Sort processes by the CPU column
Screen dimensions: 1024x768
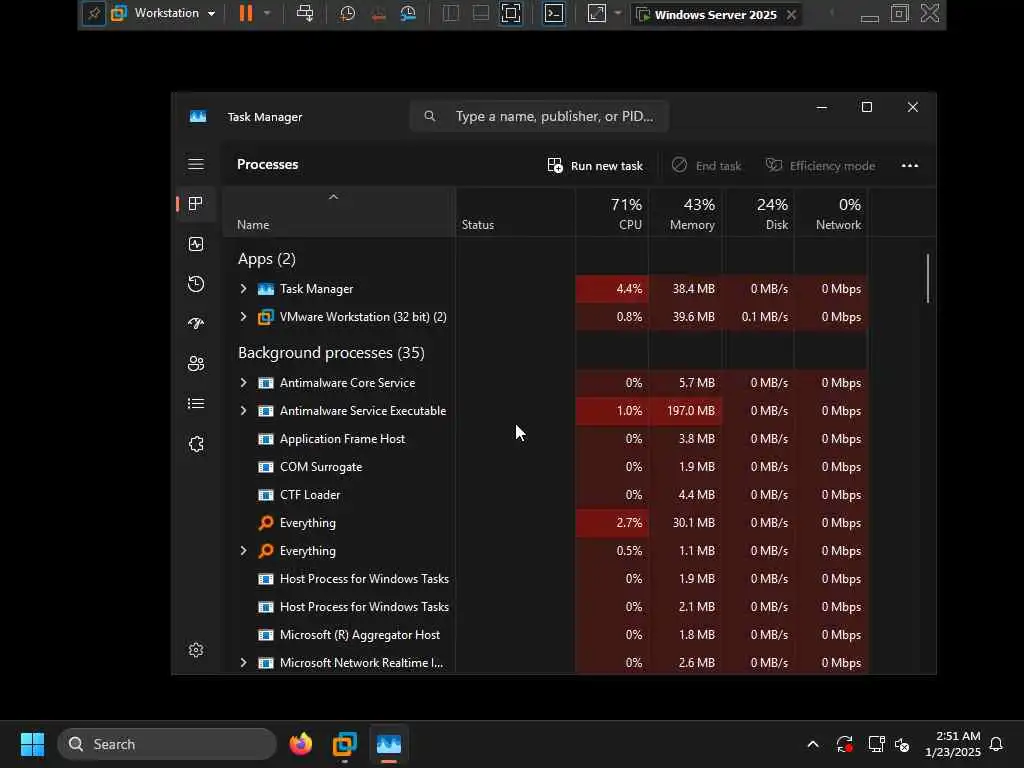pos(612,212)
